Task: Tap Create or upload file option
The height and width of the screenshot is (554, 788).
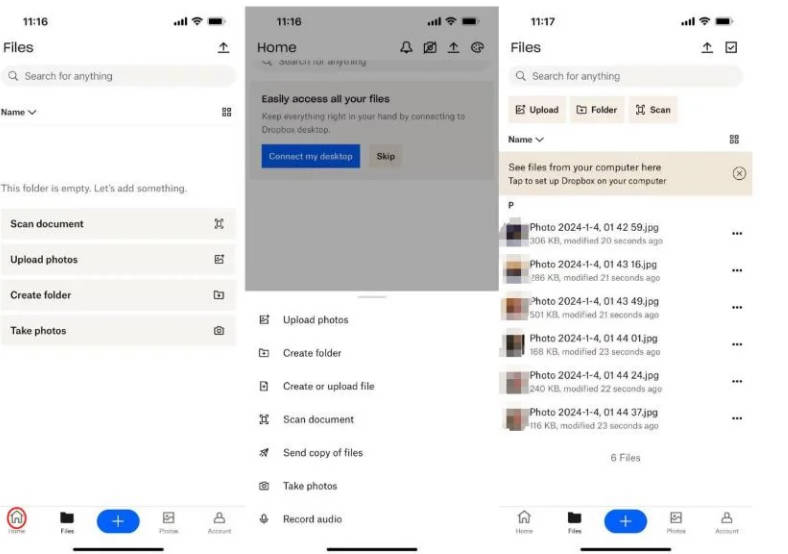Action: pyautogui.click(x=328, y=386)
